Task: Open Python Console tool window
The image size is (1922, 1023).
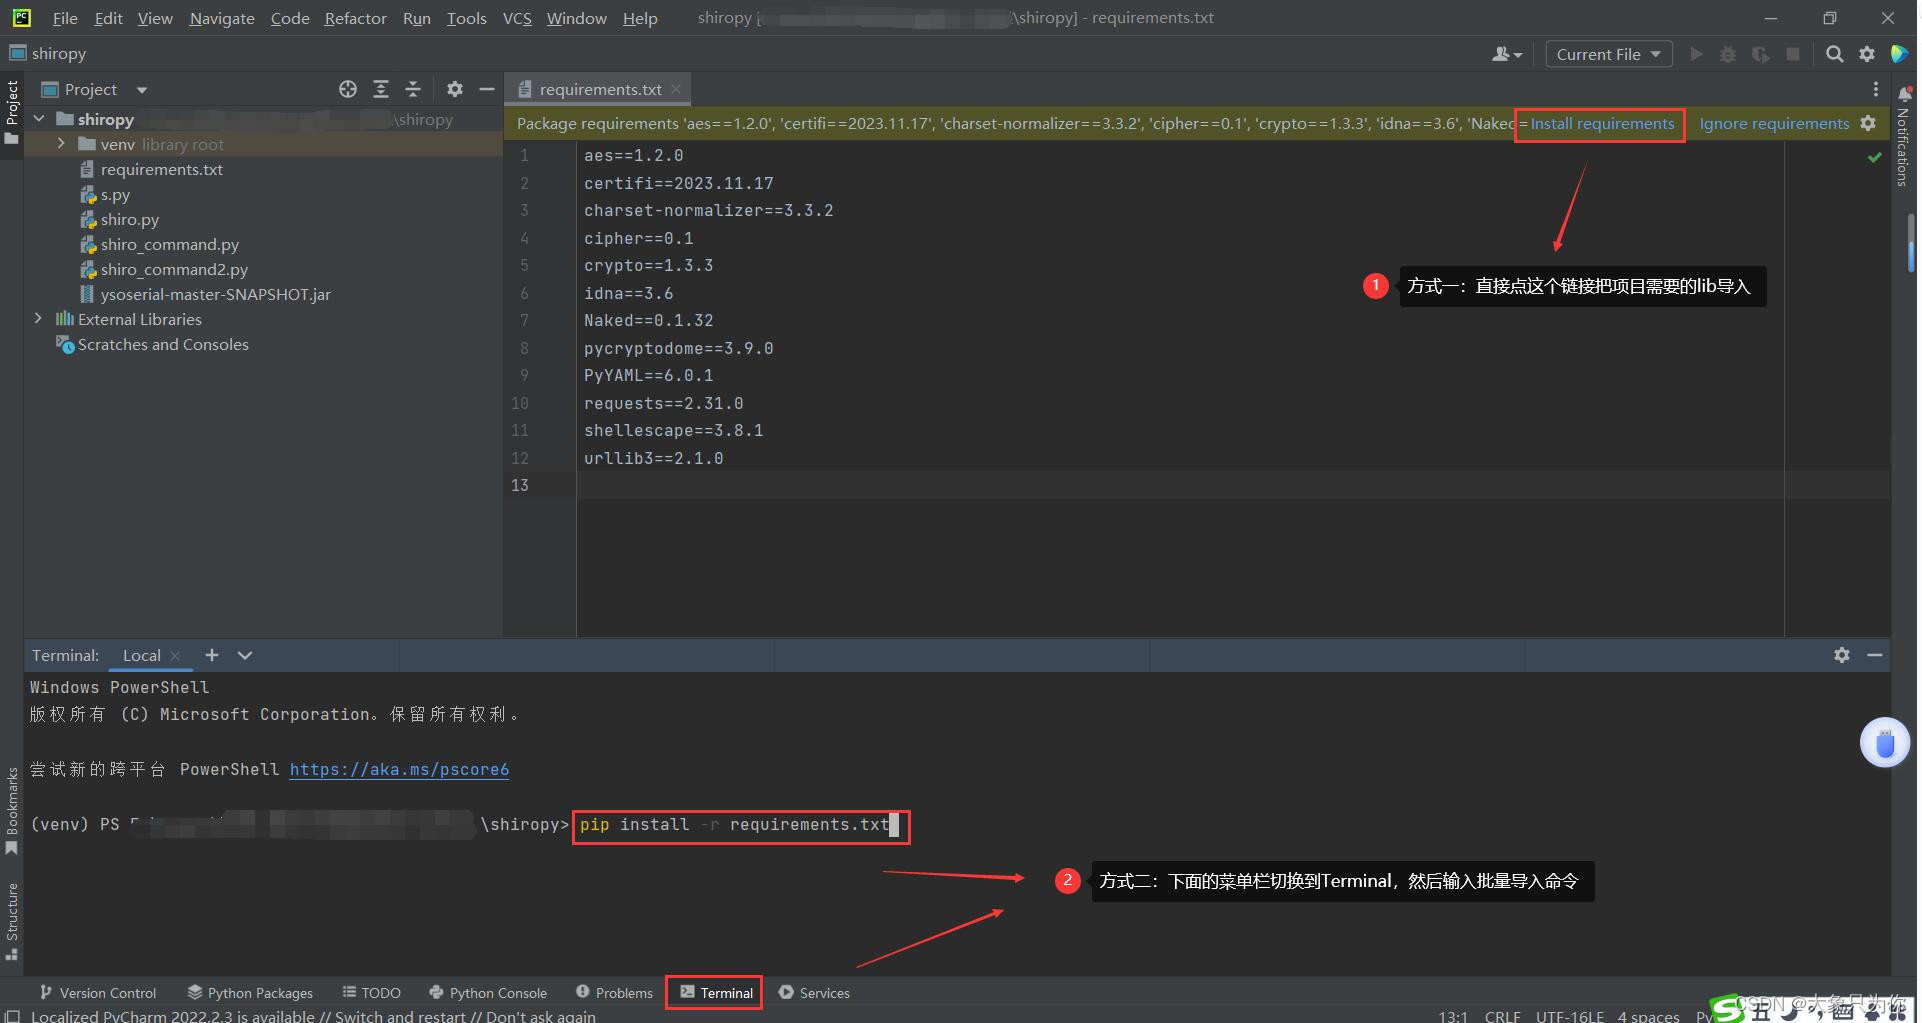Action: [488, 993]
